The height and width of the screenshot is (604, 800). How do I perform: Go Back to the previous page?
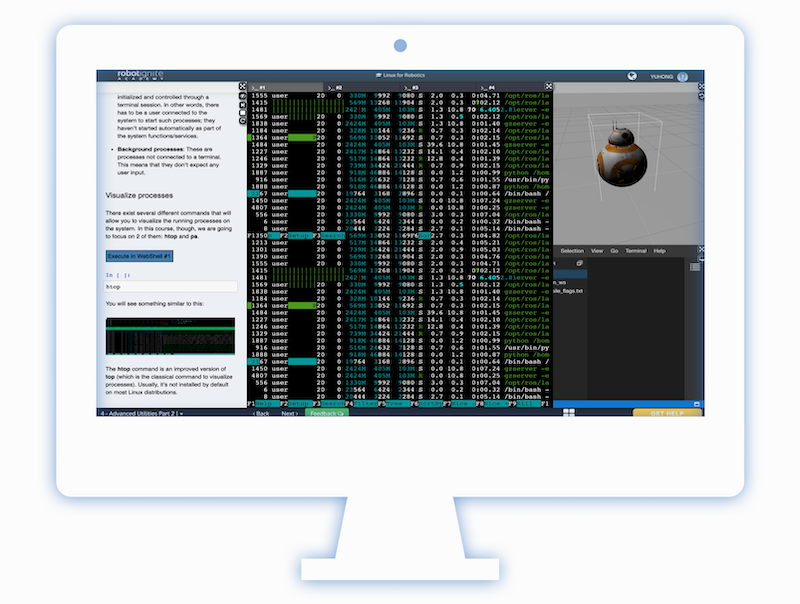pyautogui.click(x=260, y=412)
